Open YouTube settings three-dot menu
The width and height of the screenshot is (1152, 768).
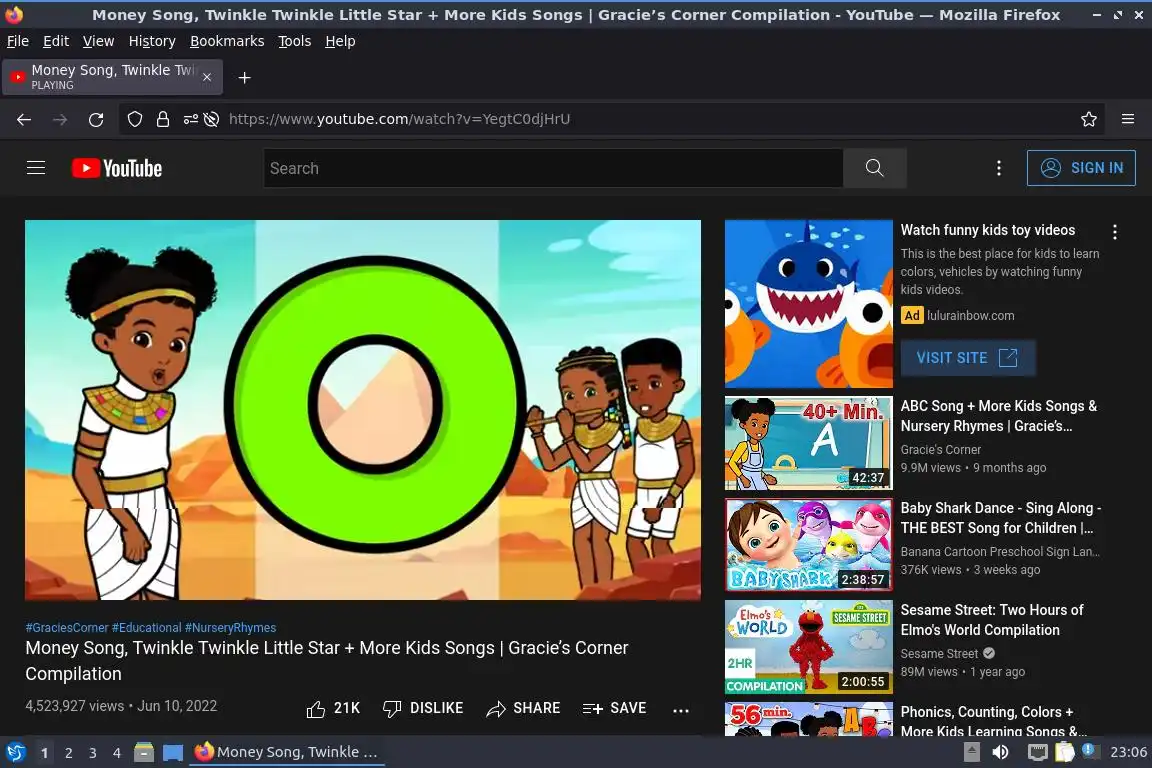click(x=998, y=168)
